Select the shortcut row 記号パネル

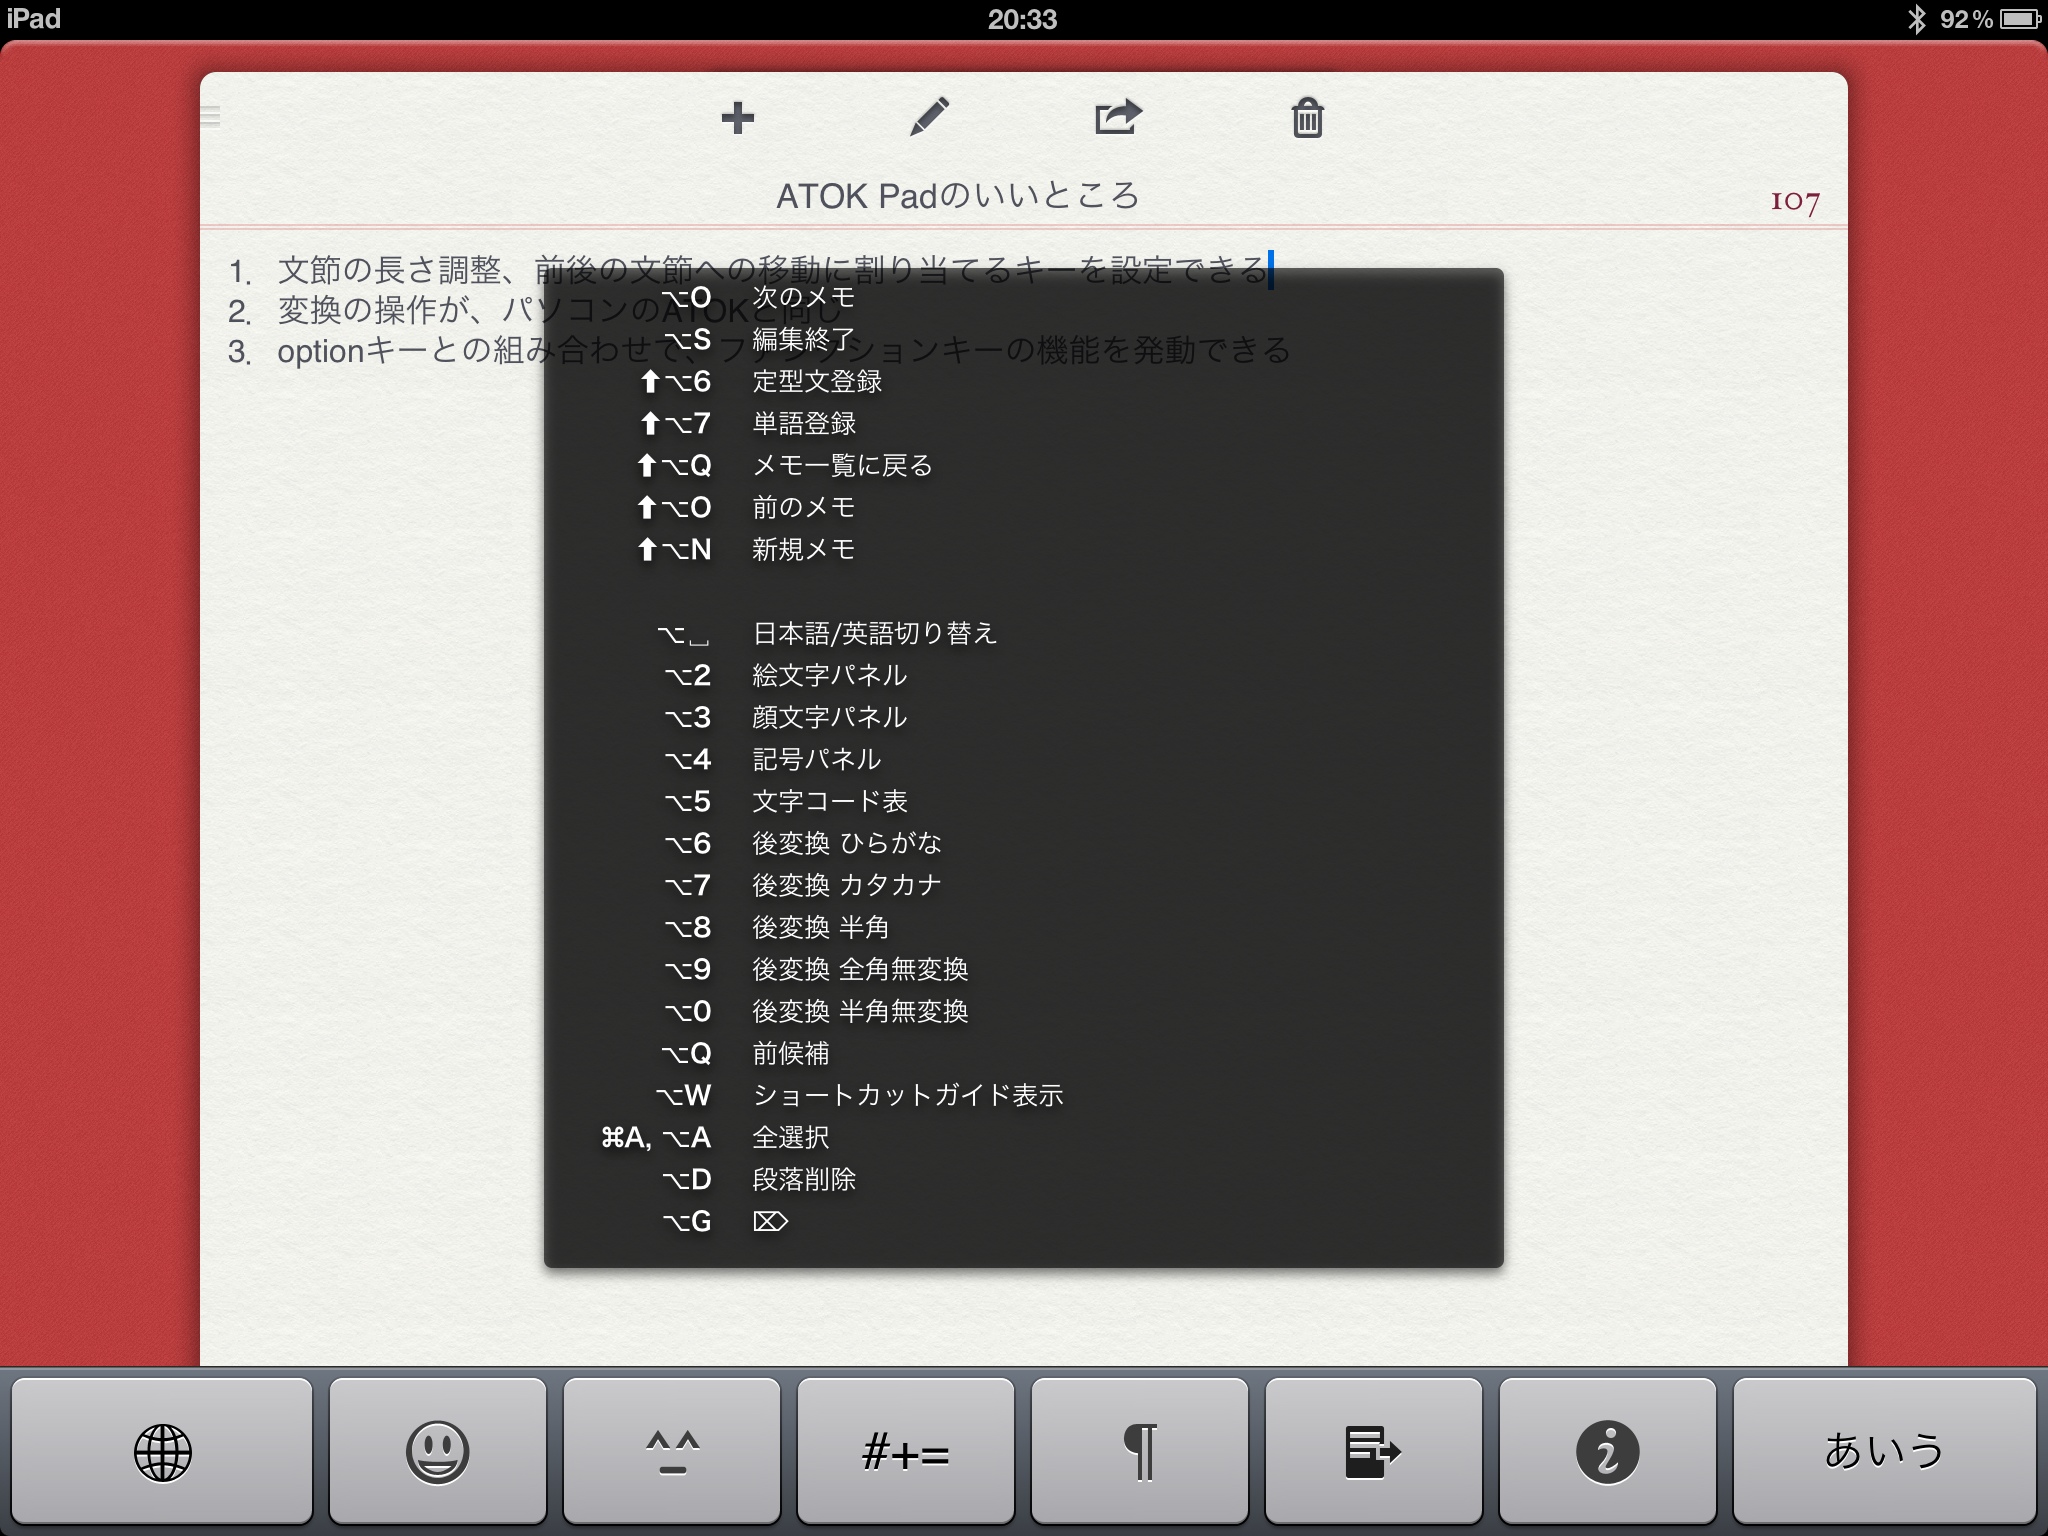1024,759
